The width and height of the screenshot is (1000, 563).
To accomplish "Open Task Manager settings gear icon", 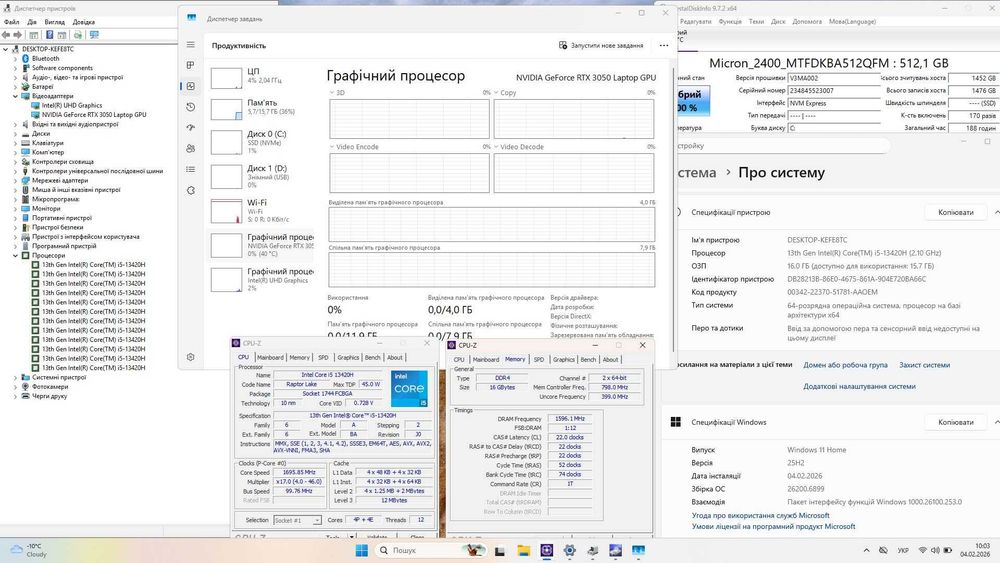I will point(191,358).
